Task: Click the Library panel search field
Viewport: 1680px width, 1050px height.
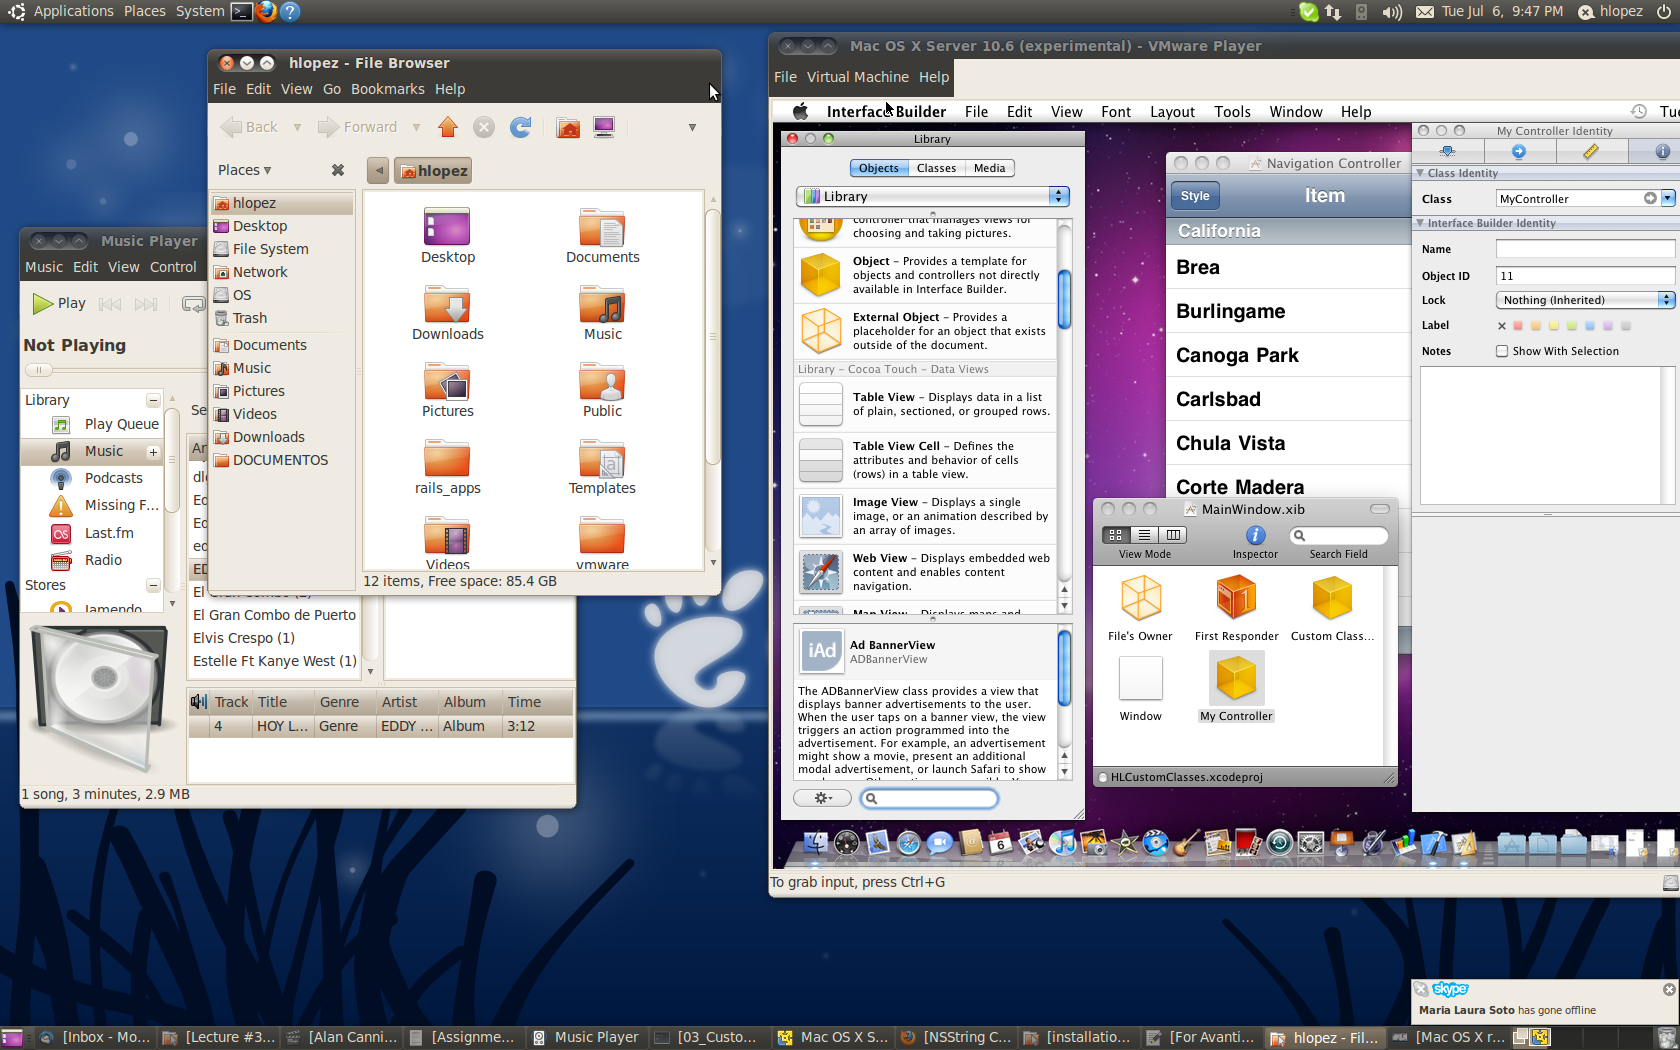Action: (930, 798)
